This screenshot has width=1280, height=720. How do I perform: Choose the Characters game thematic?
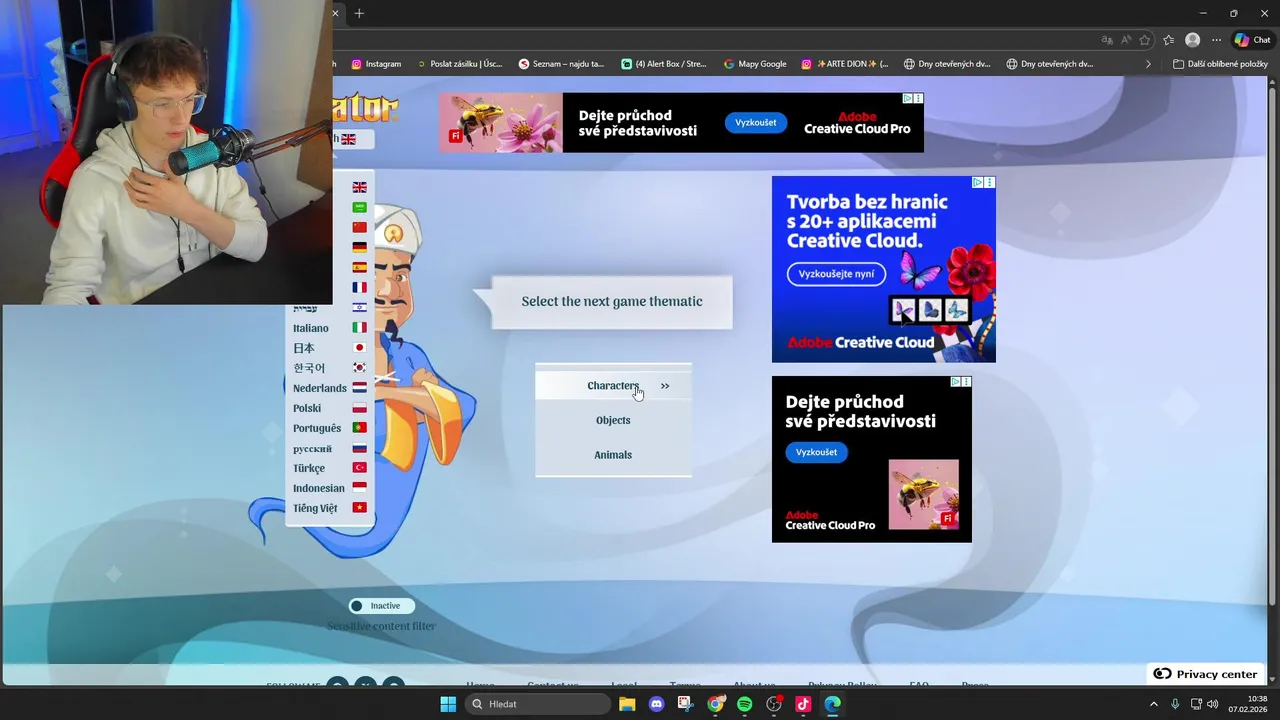[613, 386]
